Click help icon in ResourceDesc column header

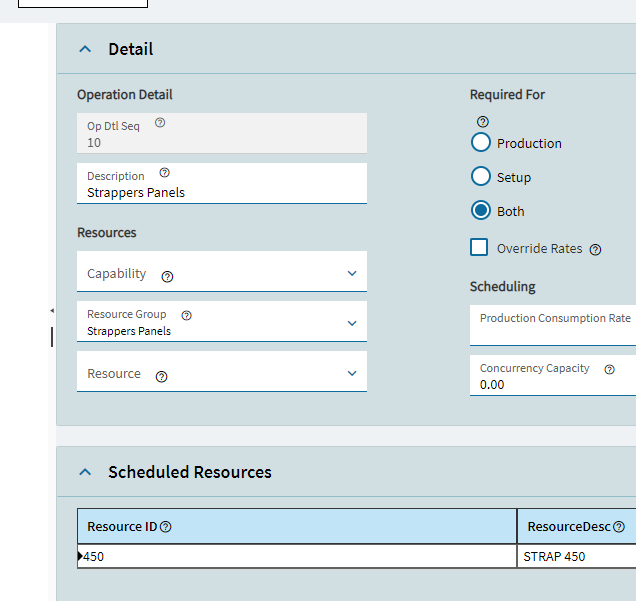click(x=619, y=527)
